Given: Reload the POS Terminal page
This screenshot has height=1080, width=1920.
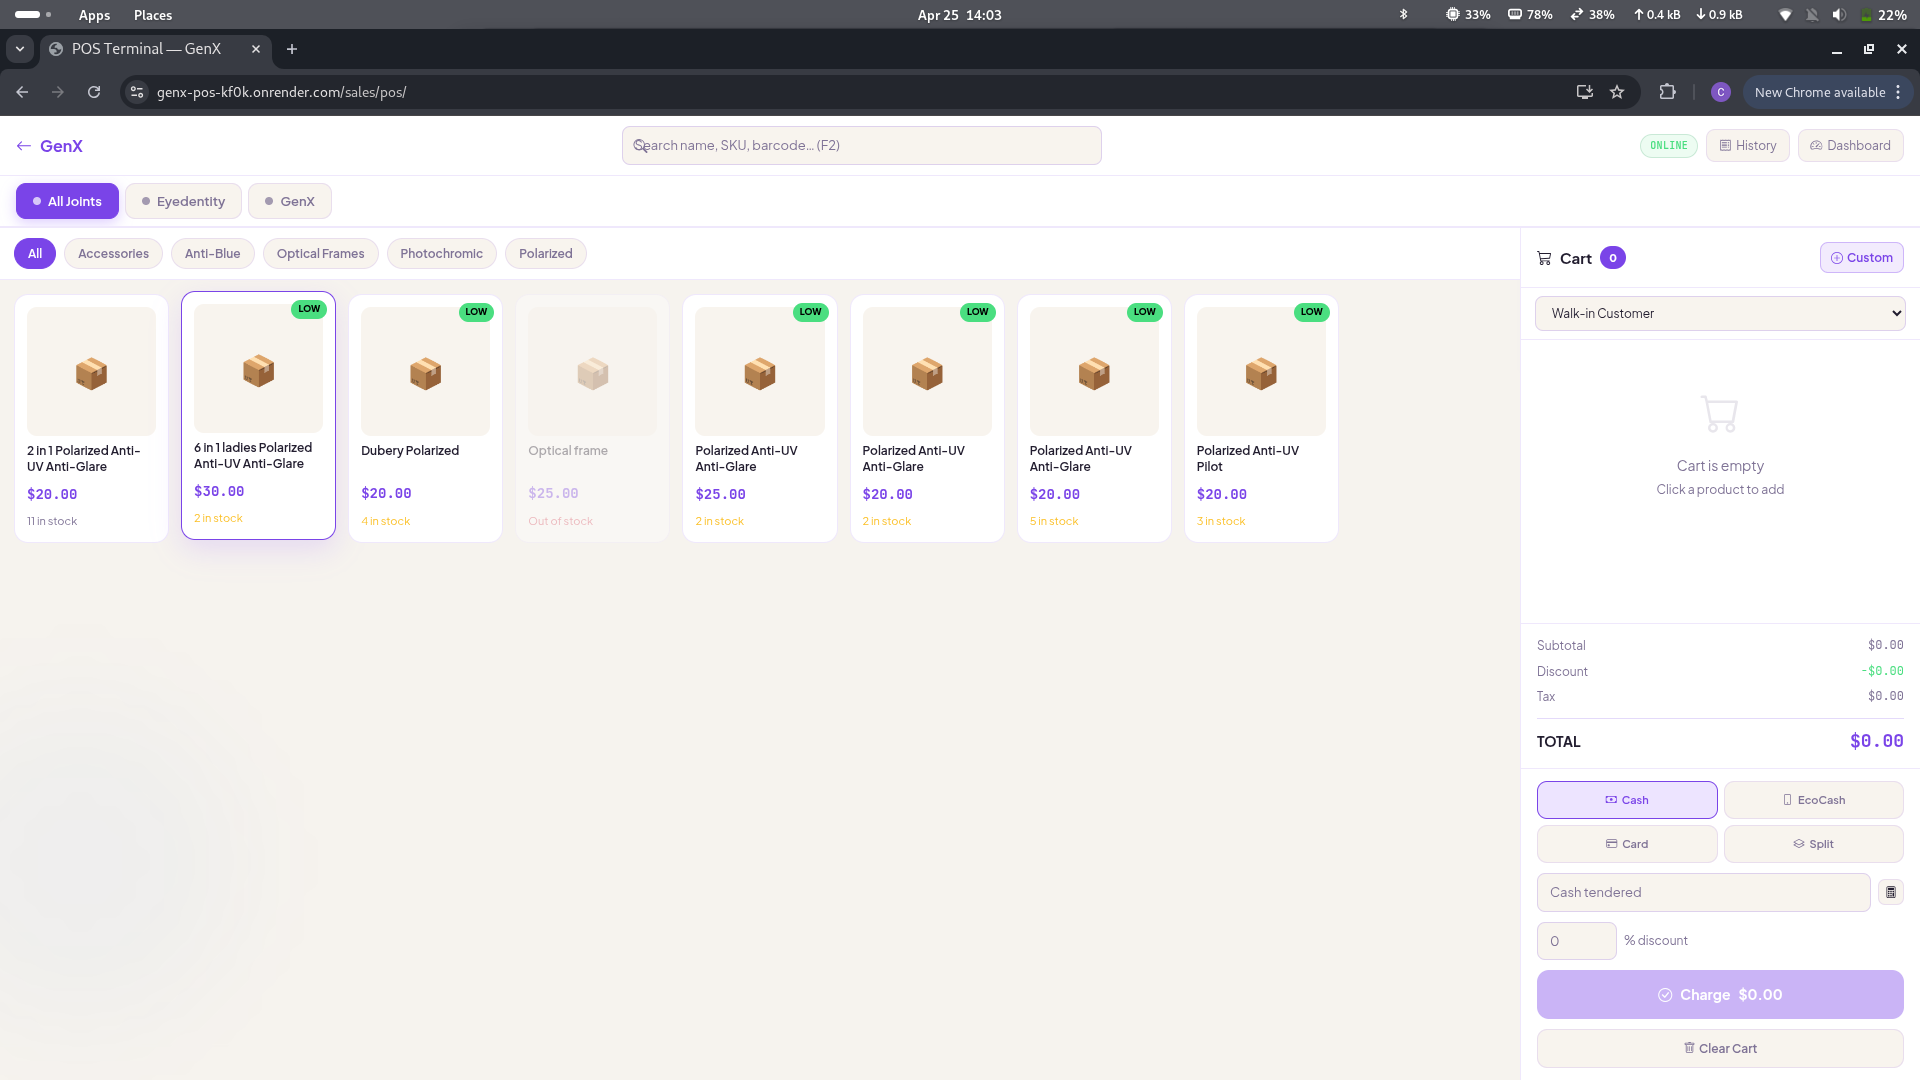Looking at the screenshot, I should [x=94, y=92].
